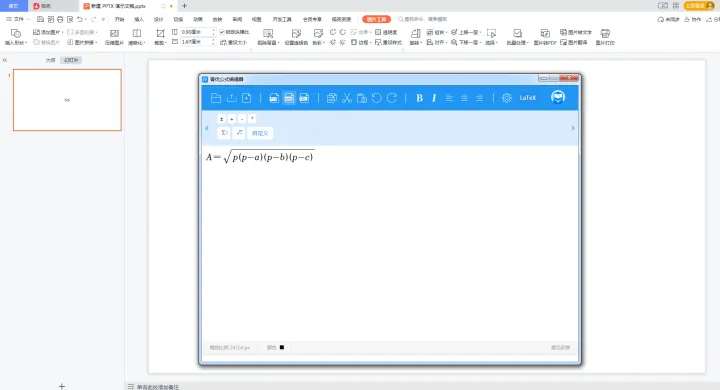This screenshot has height=390, width=720.
Task: Open the custom symbols button
Action: (260, 133)
